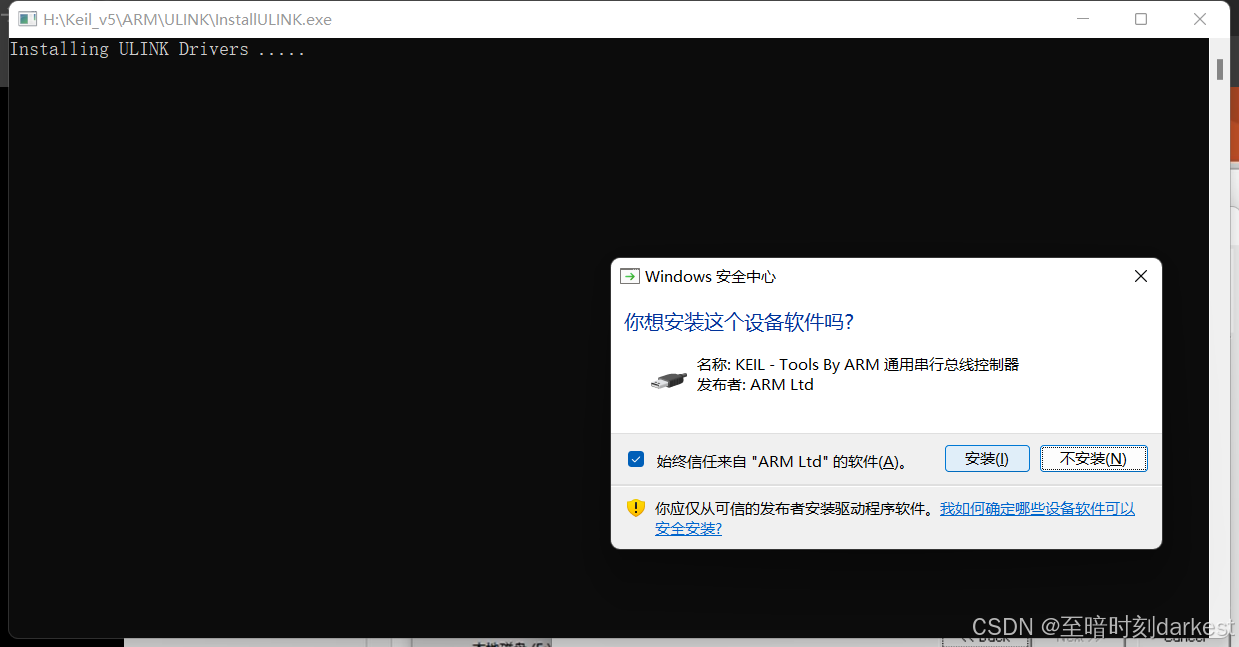Click the USB device icon in dialog
1239x647 pixels.
coord(669,380)
